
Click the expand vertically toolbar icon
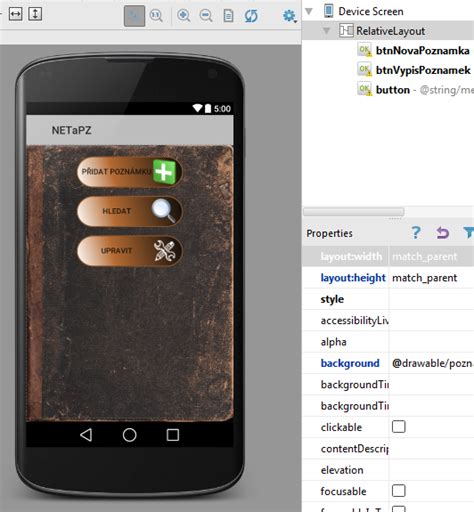[35, 14]
